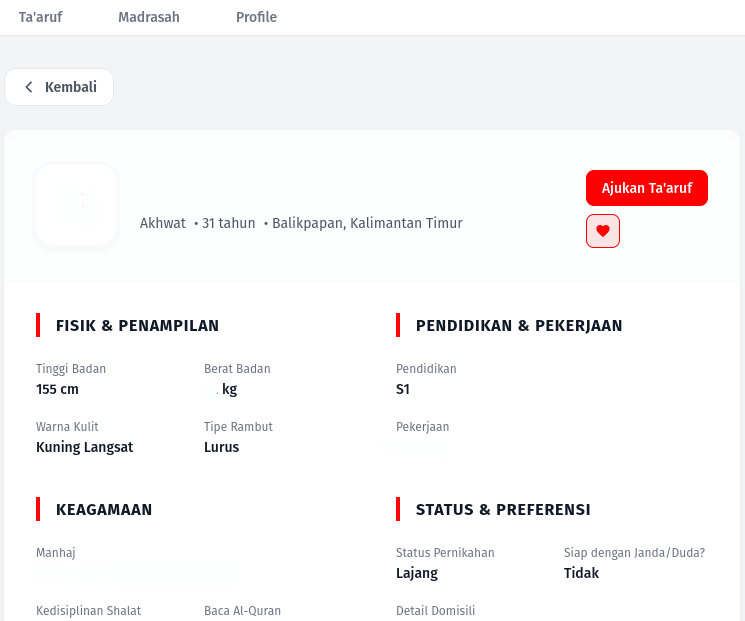Go to the Profile tab
The height and width of the screenshot is (621, 745).
click(x=256, y=17)
